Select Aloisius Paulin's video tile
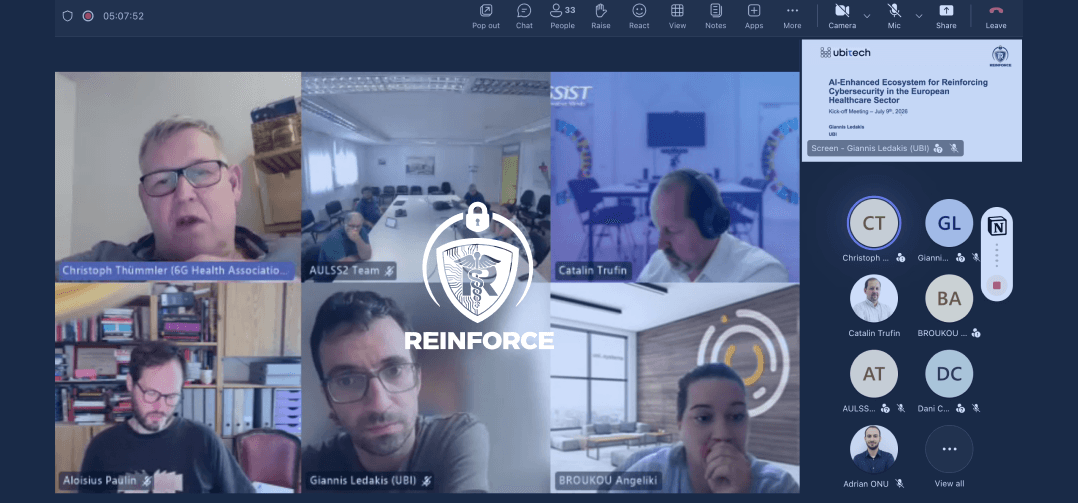Screen dimensions: 1078x503 (178, 388)
